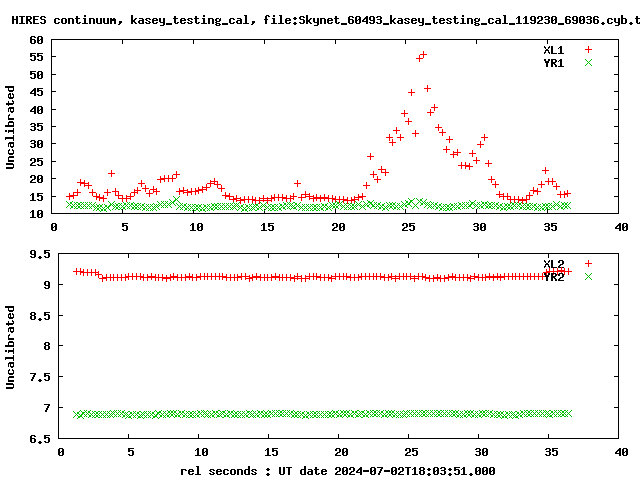Screen dimensions: 640x480
Task: Click the highest XL1 peak data point
Action: [x=423, y=54]
